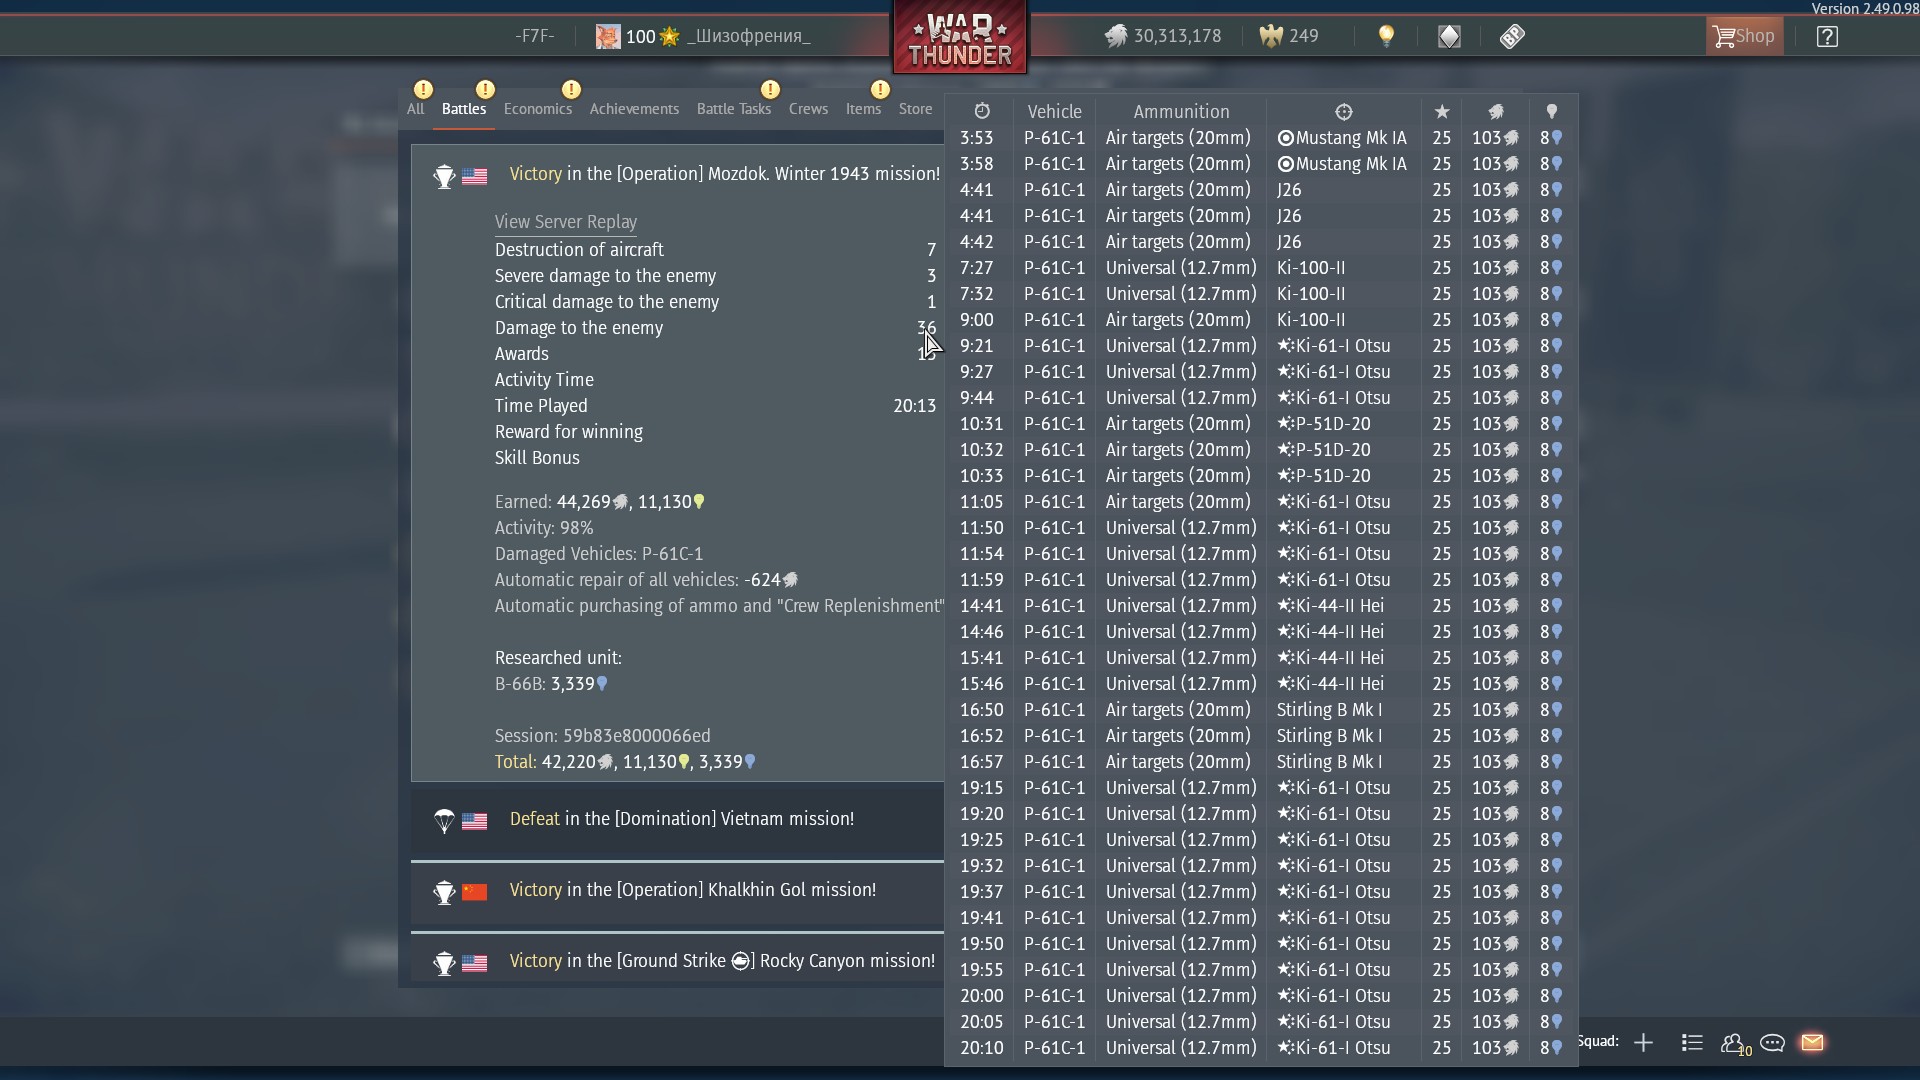Open the chat speech bubble icon
Viewport: 1920px width, 1080px height.
[1772, 1043]
